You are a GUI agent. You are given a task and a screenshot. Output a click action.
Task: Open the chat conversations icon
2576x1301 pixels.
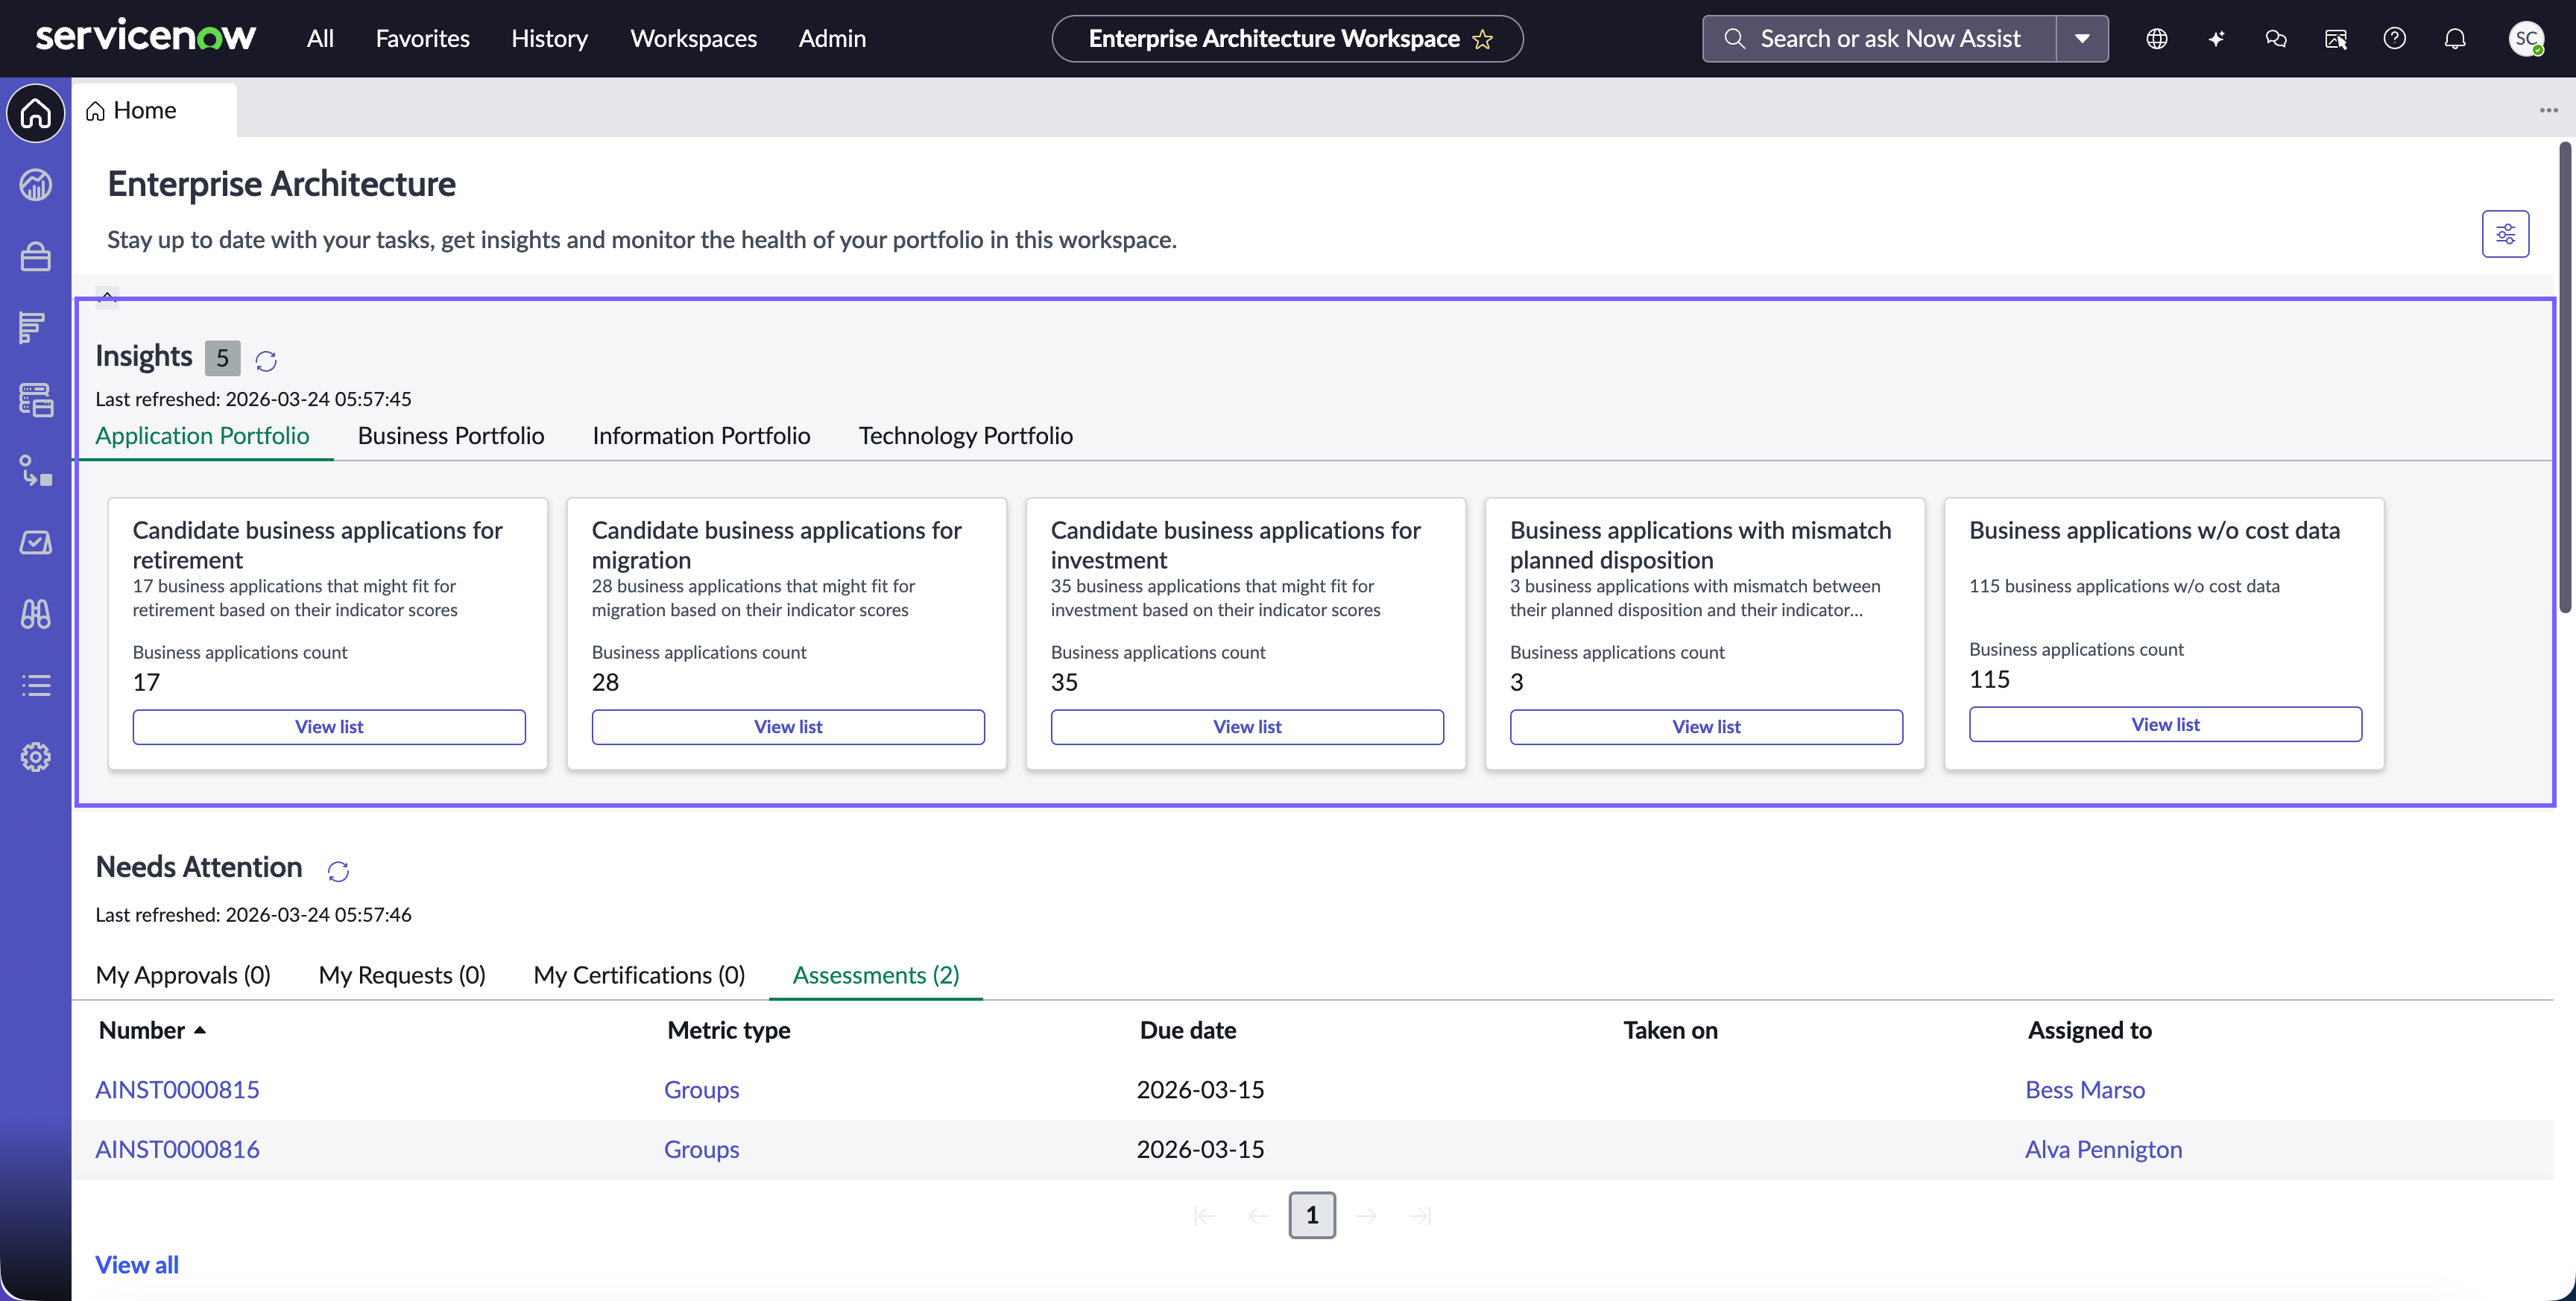click(2276, 39)
